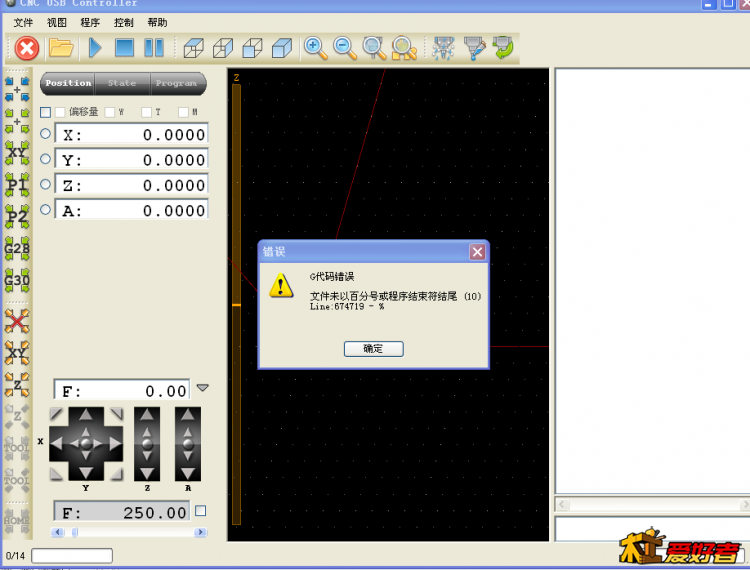This screenshot has height=570, width=750.
Task: Click the P1 position icon
Action: (17, 185)
